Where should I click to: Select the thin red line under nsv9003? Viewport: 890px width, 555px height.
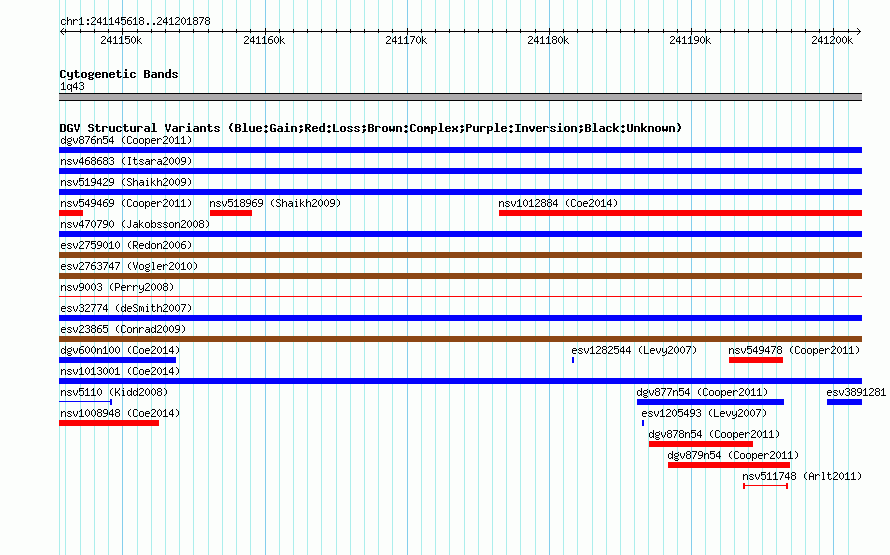click(x=460, y=296)
